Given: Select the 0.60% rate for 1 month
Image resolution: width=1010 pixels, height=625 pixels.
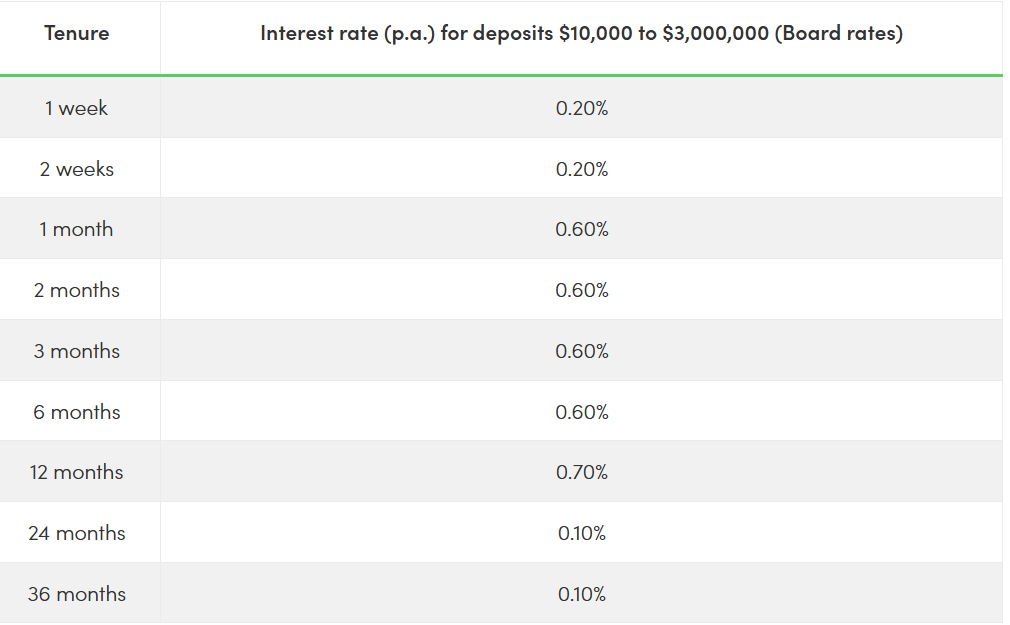Looking at the screenshot, I should [x=582, y=229].
